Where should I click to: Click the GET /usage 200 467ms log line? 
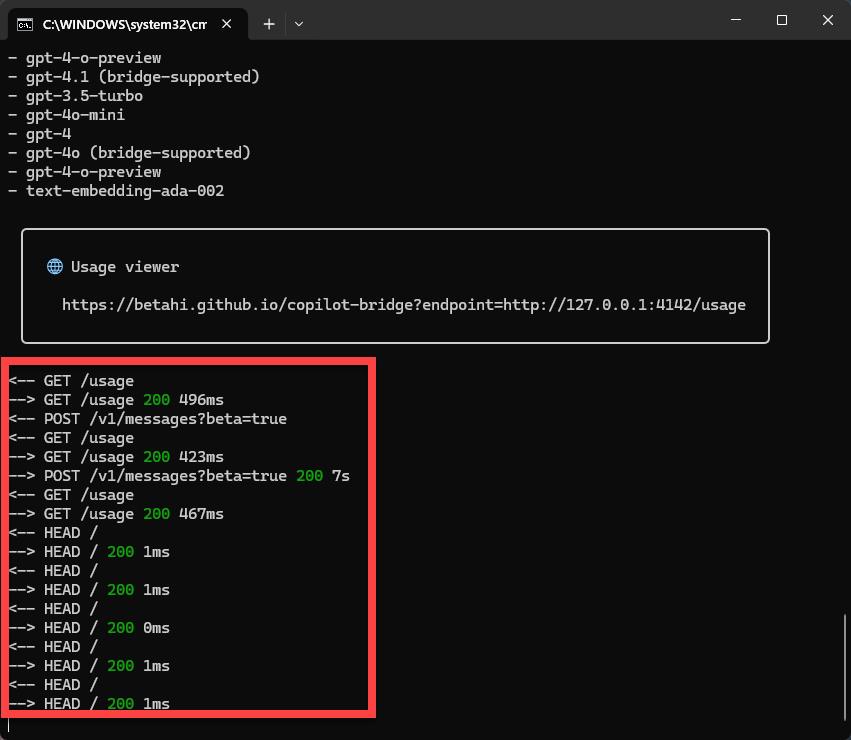click(116, 514)
